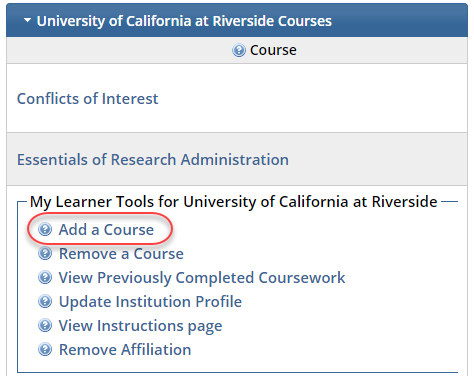Click the University of California at Riverside Courses title
The width and height of the screenshot is (474, 380).
(x=184, y=21)
